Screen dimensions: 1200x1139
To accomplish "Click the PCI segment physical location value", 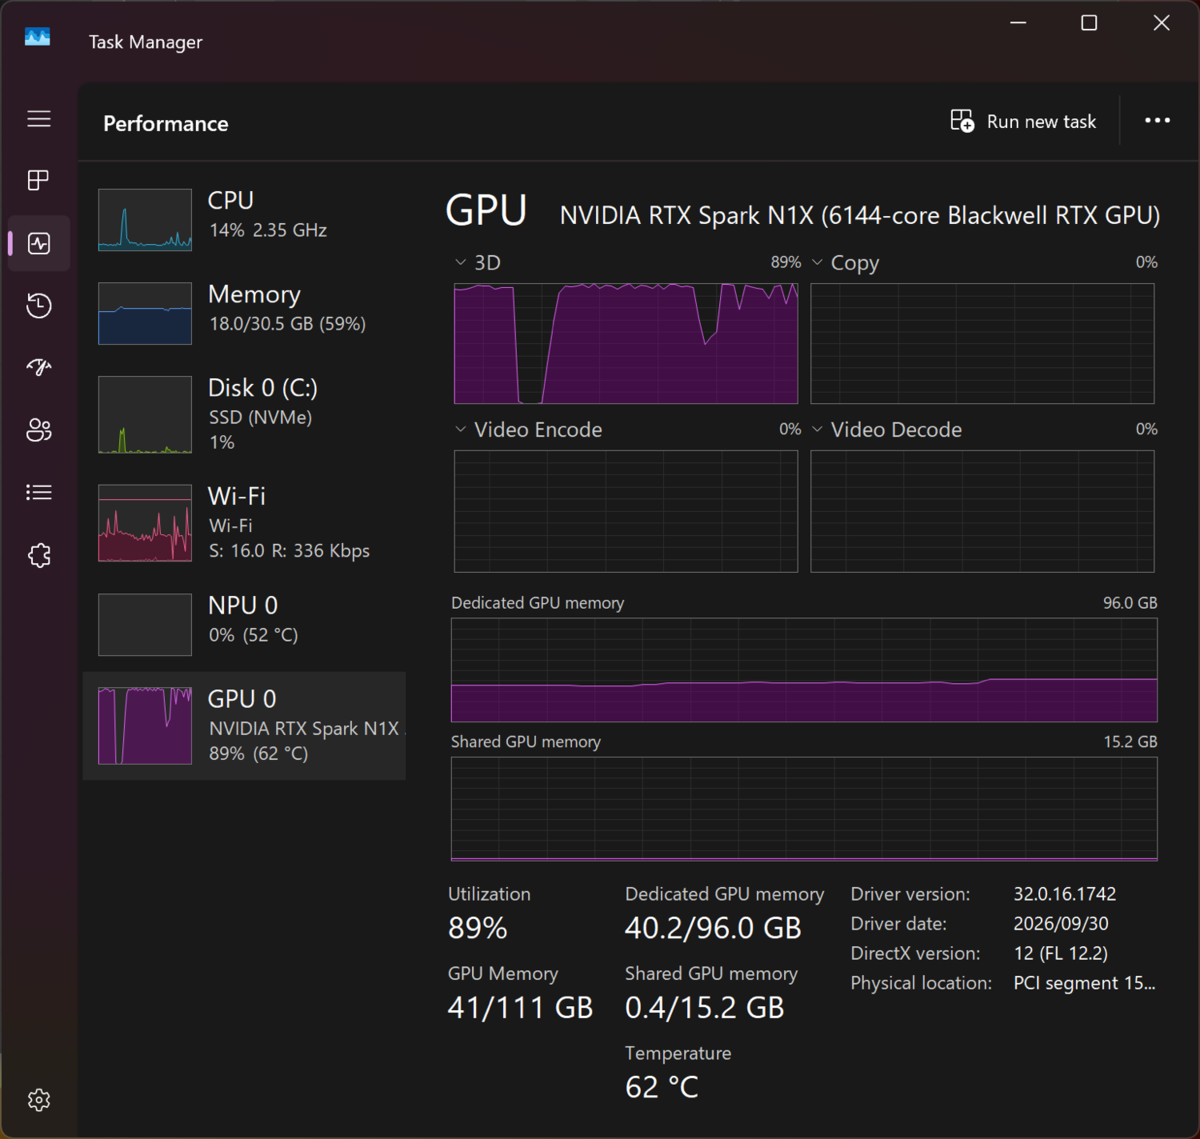I will tap(1084, 983).
